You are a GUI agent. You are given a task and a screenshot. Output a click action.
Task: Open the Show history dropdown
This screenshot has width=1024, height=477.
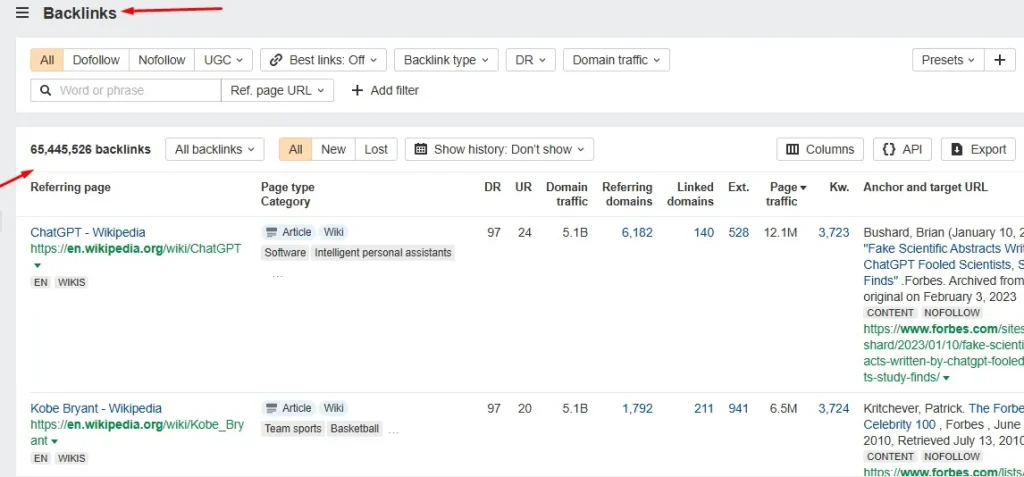tap(500, 149)
